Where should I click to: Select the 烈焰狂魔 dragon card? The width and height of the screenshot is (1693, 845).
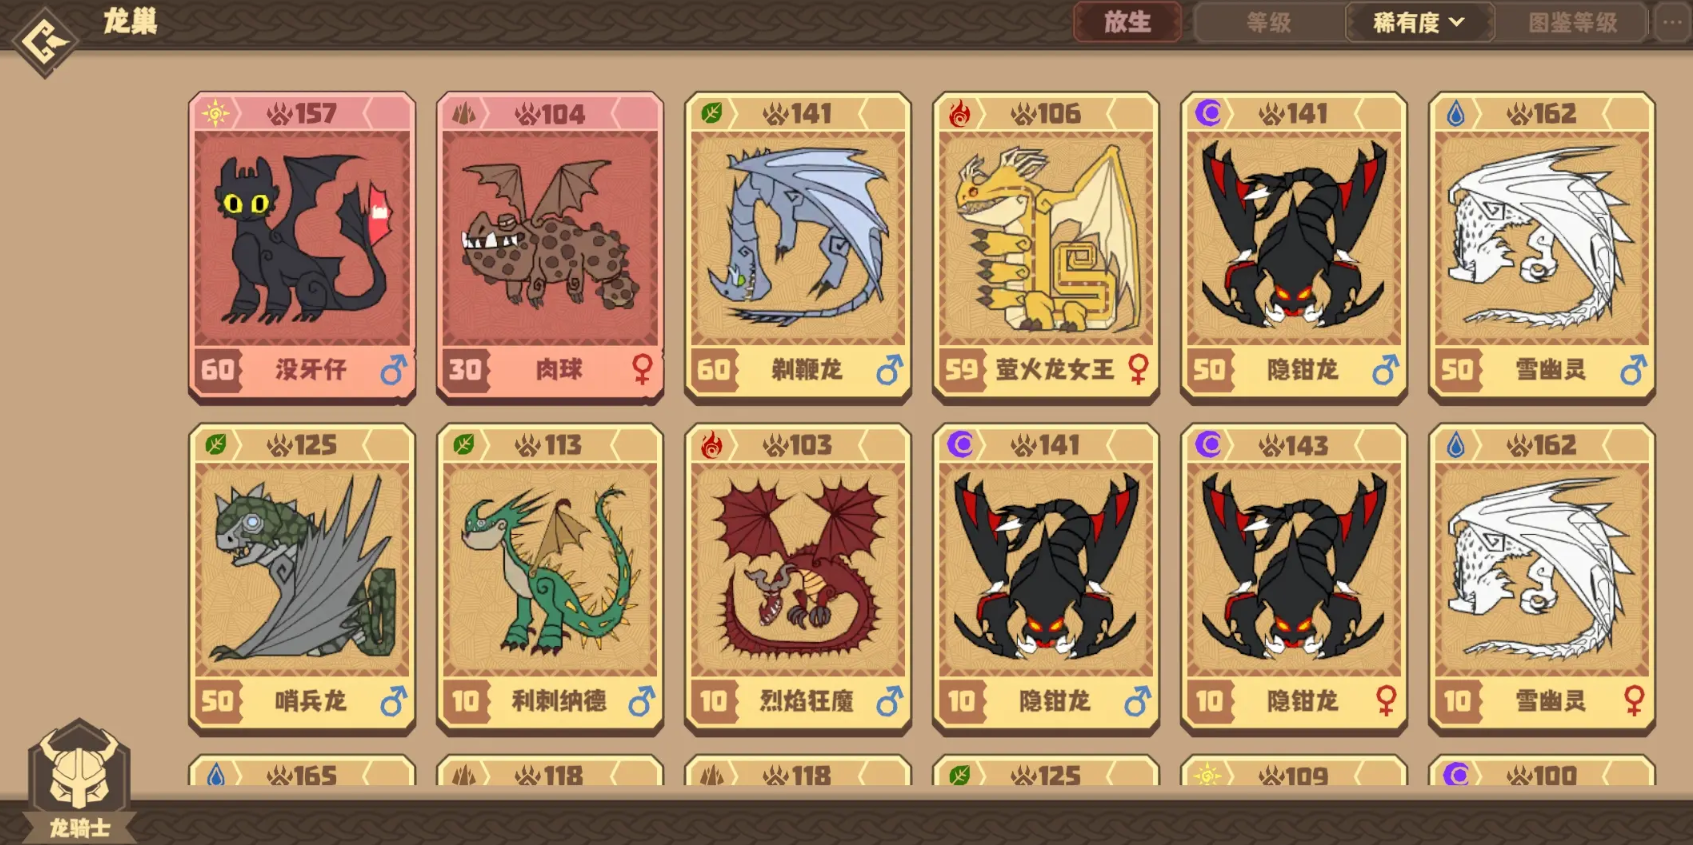click(798, 579)
